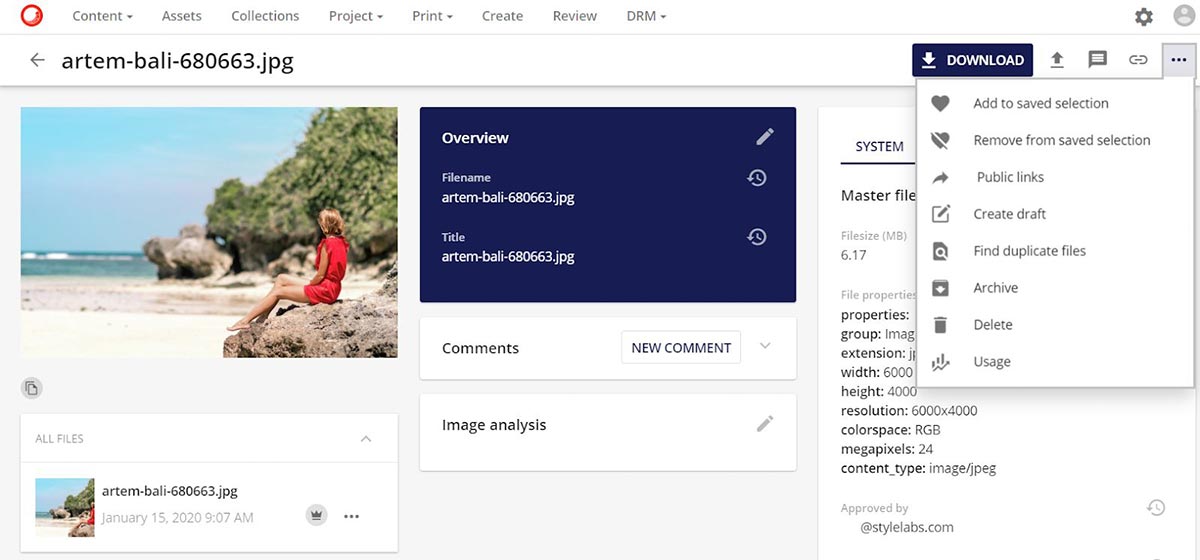1200x560 pixels.
Task: Click the upload icon beside Download
Action: coord(1057,60)
